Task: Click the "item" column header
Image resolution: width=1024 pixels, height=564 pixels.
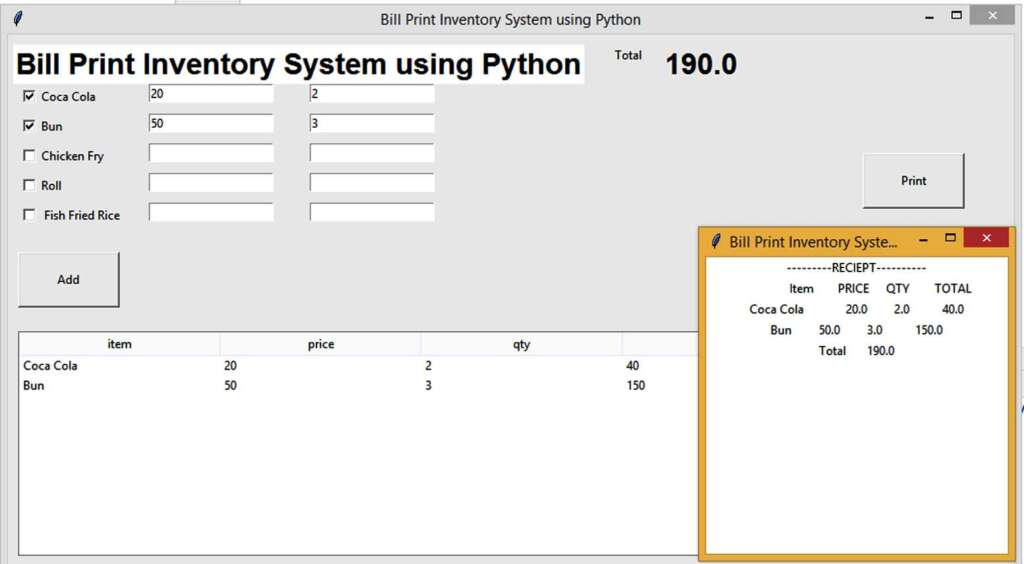Action: click(x=119, y=344)
